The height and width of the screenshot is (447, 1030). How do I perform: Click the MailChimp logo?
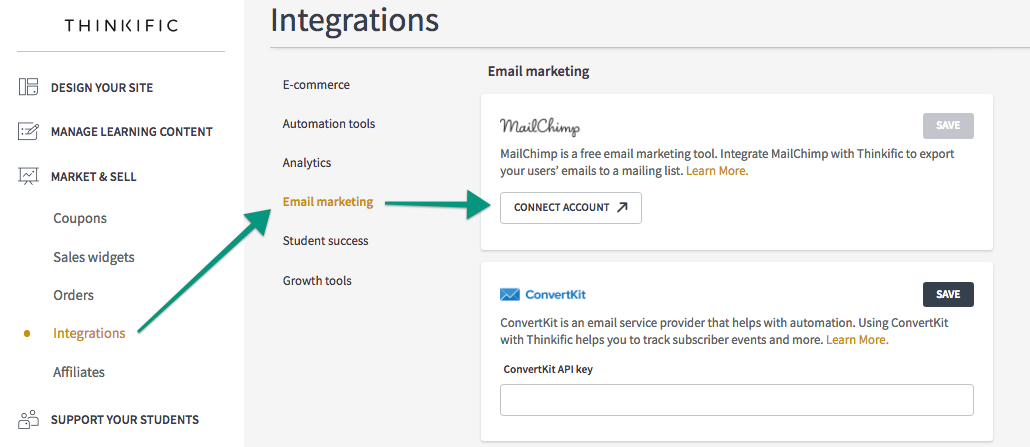[x=540, y=126]
